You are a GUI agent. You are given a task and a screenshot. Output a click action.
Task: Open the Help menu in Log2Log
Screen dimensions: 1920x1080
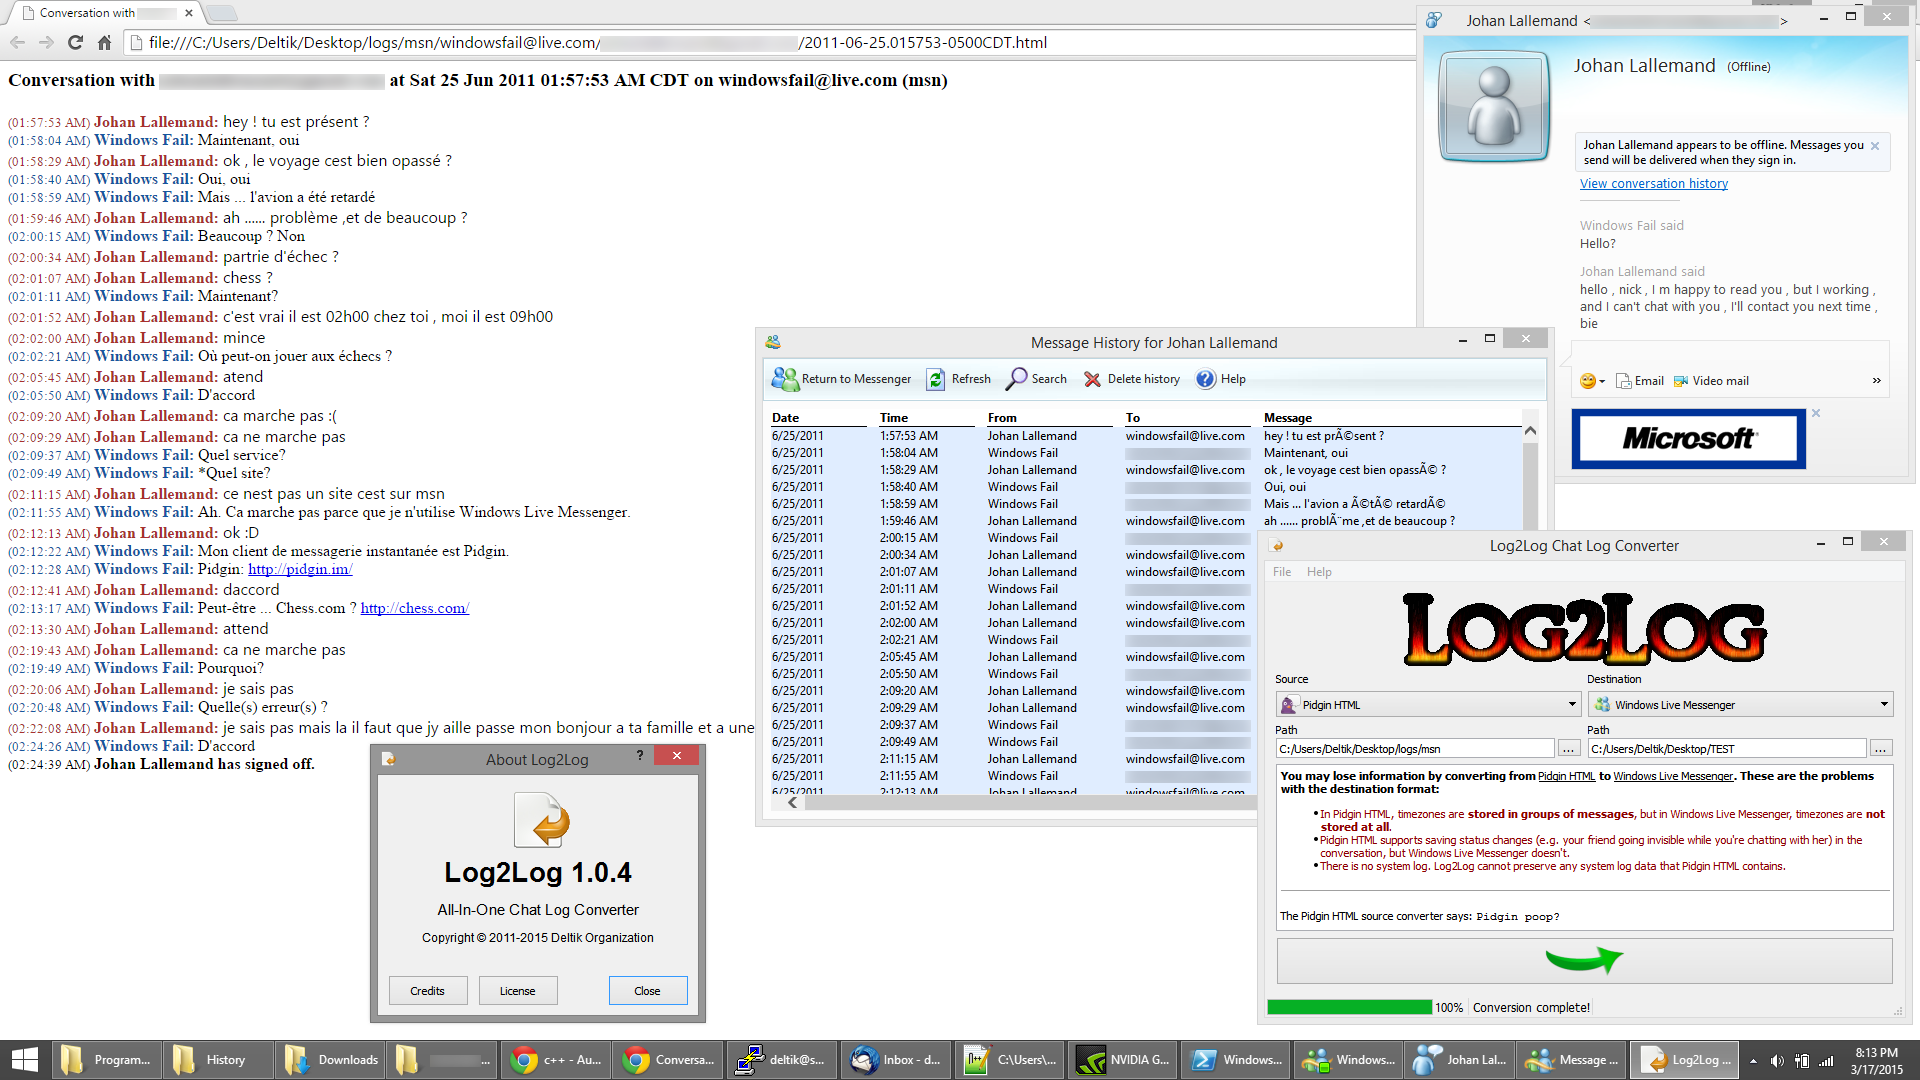pos(1319,572)
